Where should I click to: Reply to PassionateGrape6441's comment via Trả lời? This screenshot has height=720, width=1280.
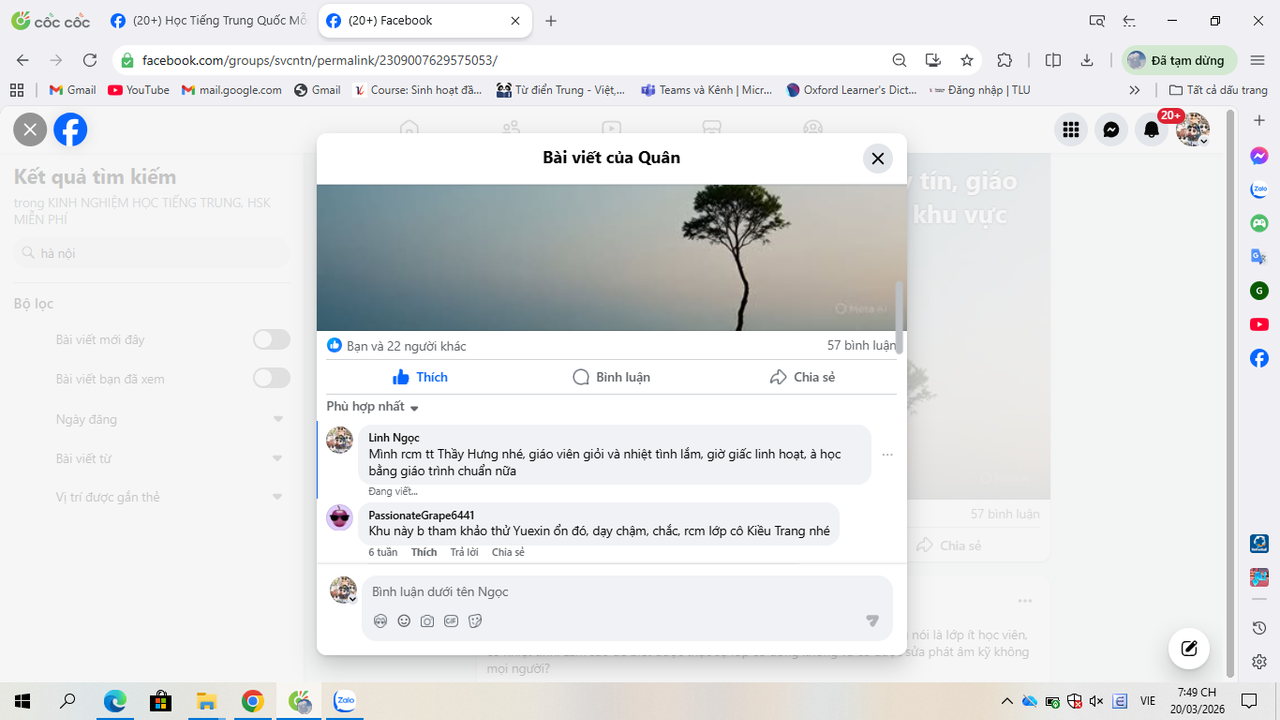click(464, 552)
